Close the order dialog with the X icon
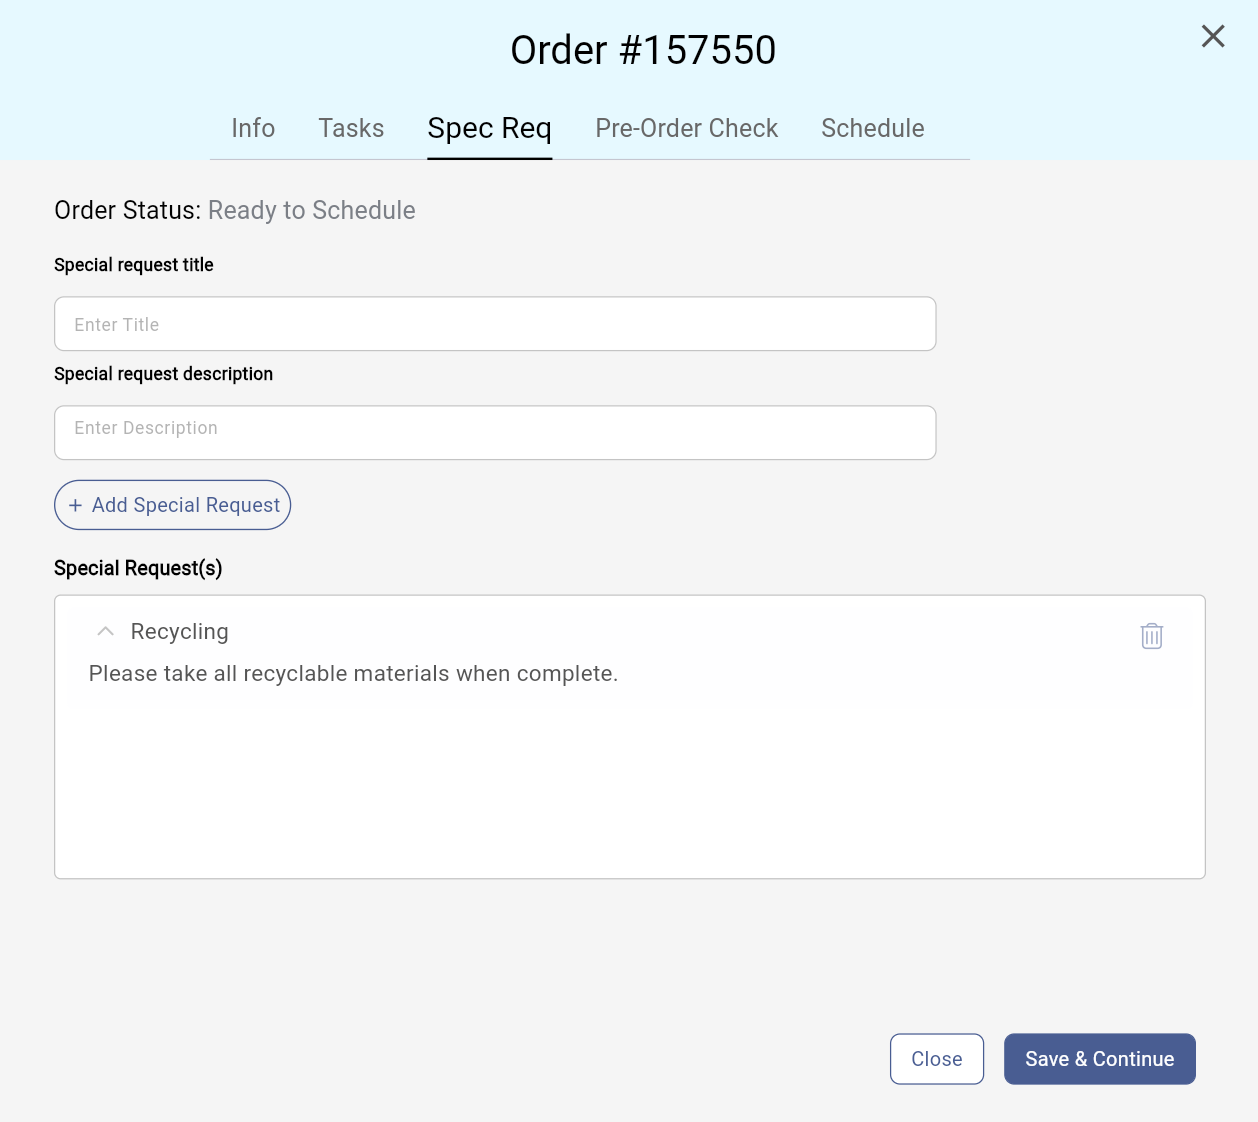1258x1122 pixels. coord(1213,37)
